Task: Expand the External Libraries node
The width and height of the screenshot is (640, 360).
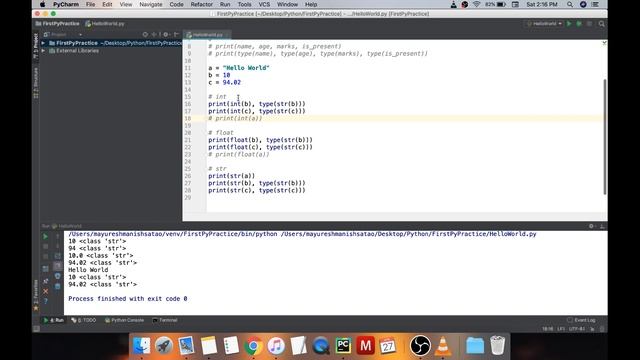Action: tap(43, 51)
